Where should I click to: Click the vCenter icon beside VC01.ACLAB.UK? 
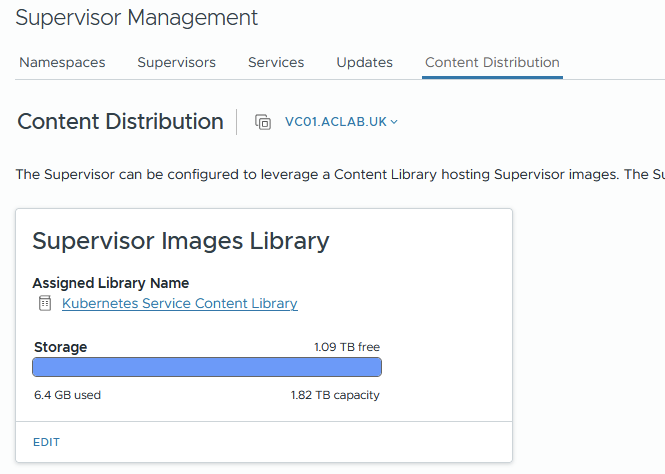click(263, 122)
